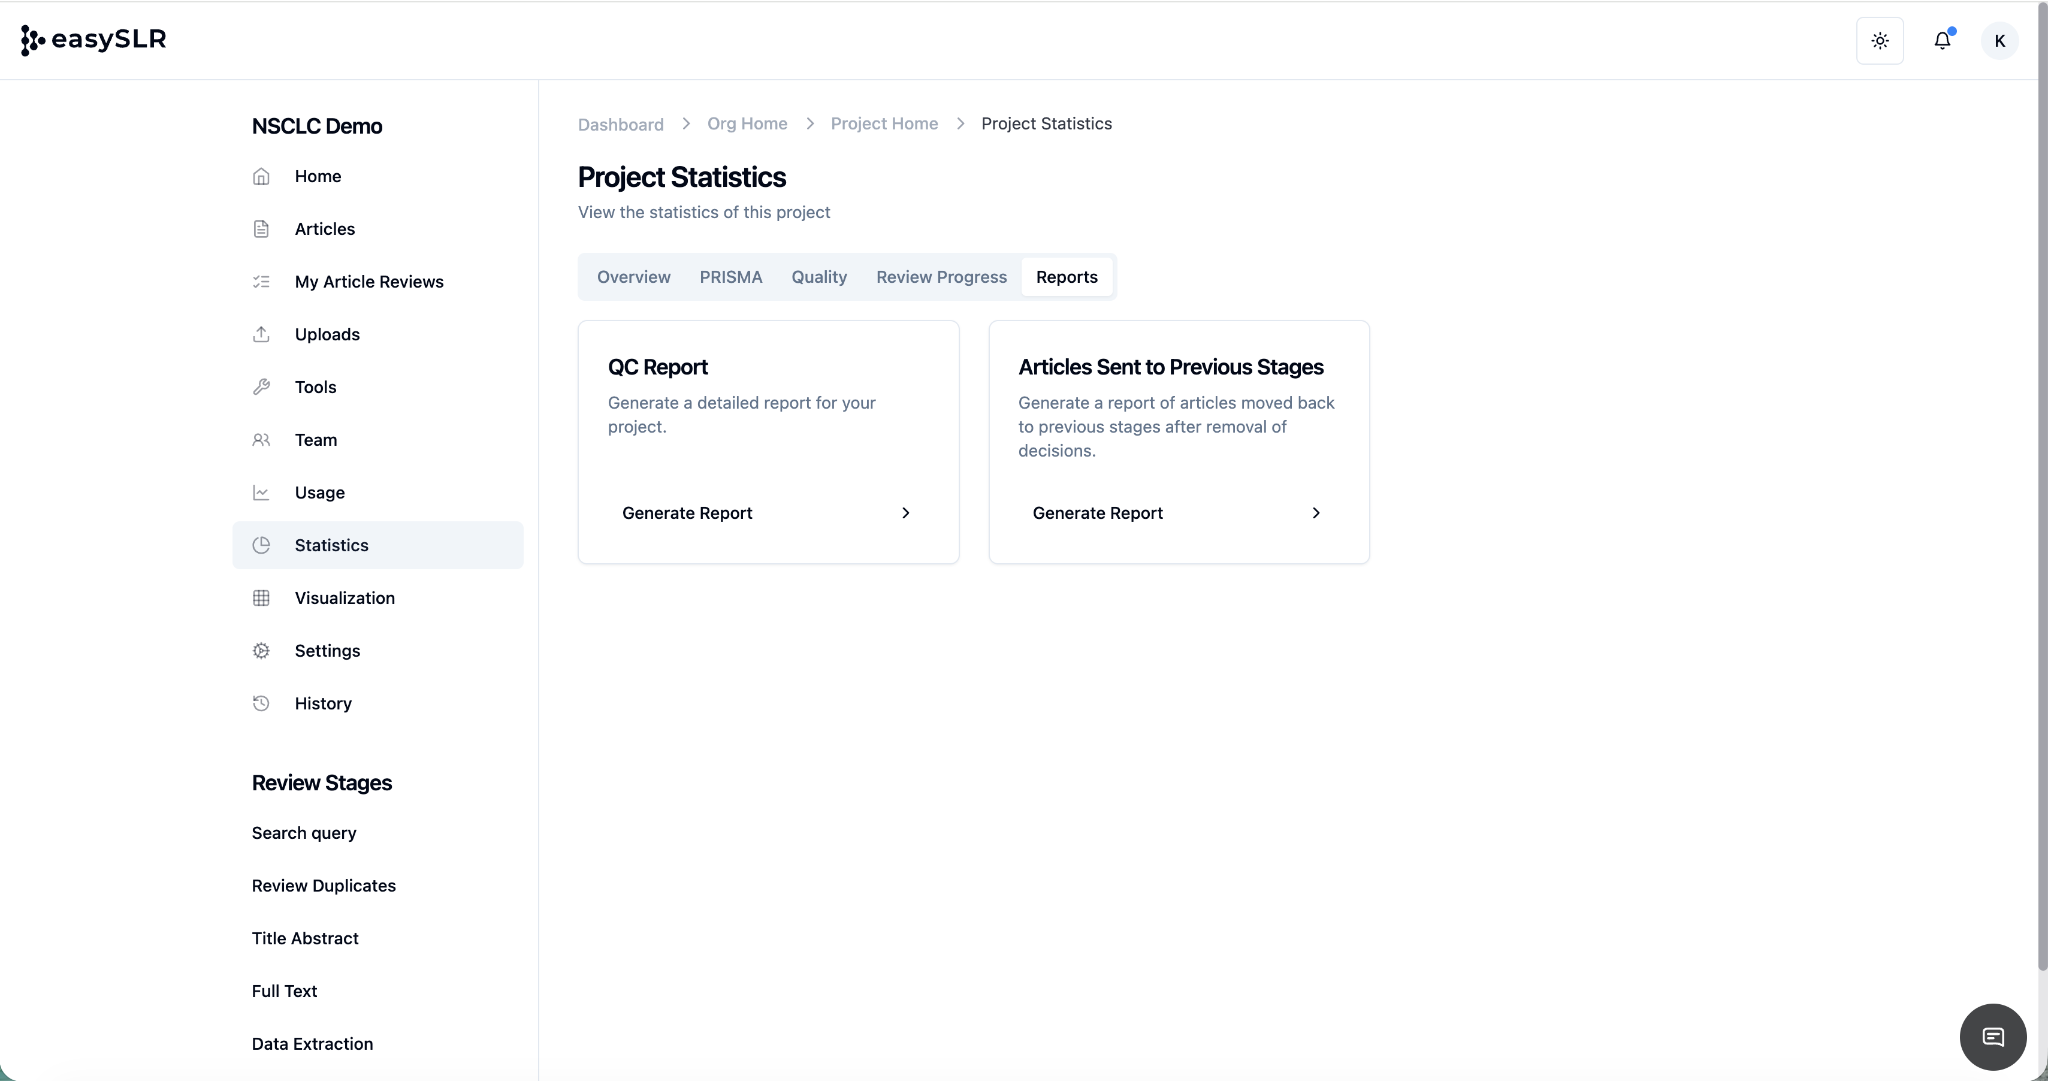Open the Title Abstract review stage
2048x1081 pixels.
click(305, 938)
